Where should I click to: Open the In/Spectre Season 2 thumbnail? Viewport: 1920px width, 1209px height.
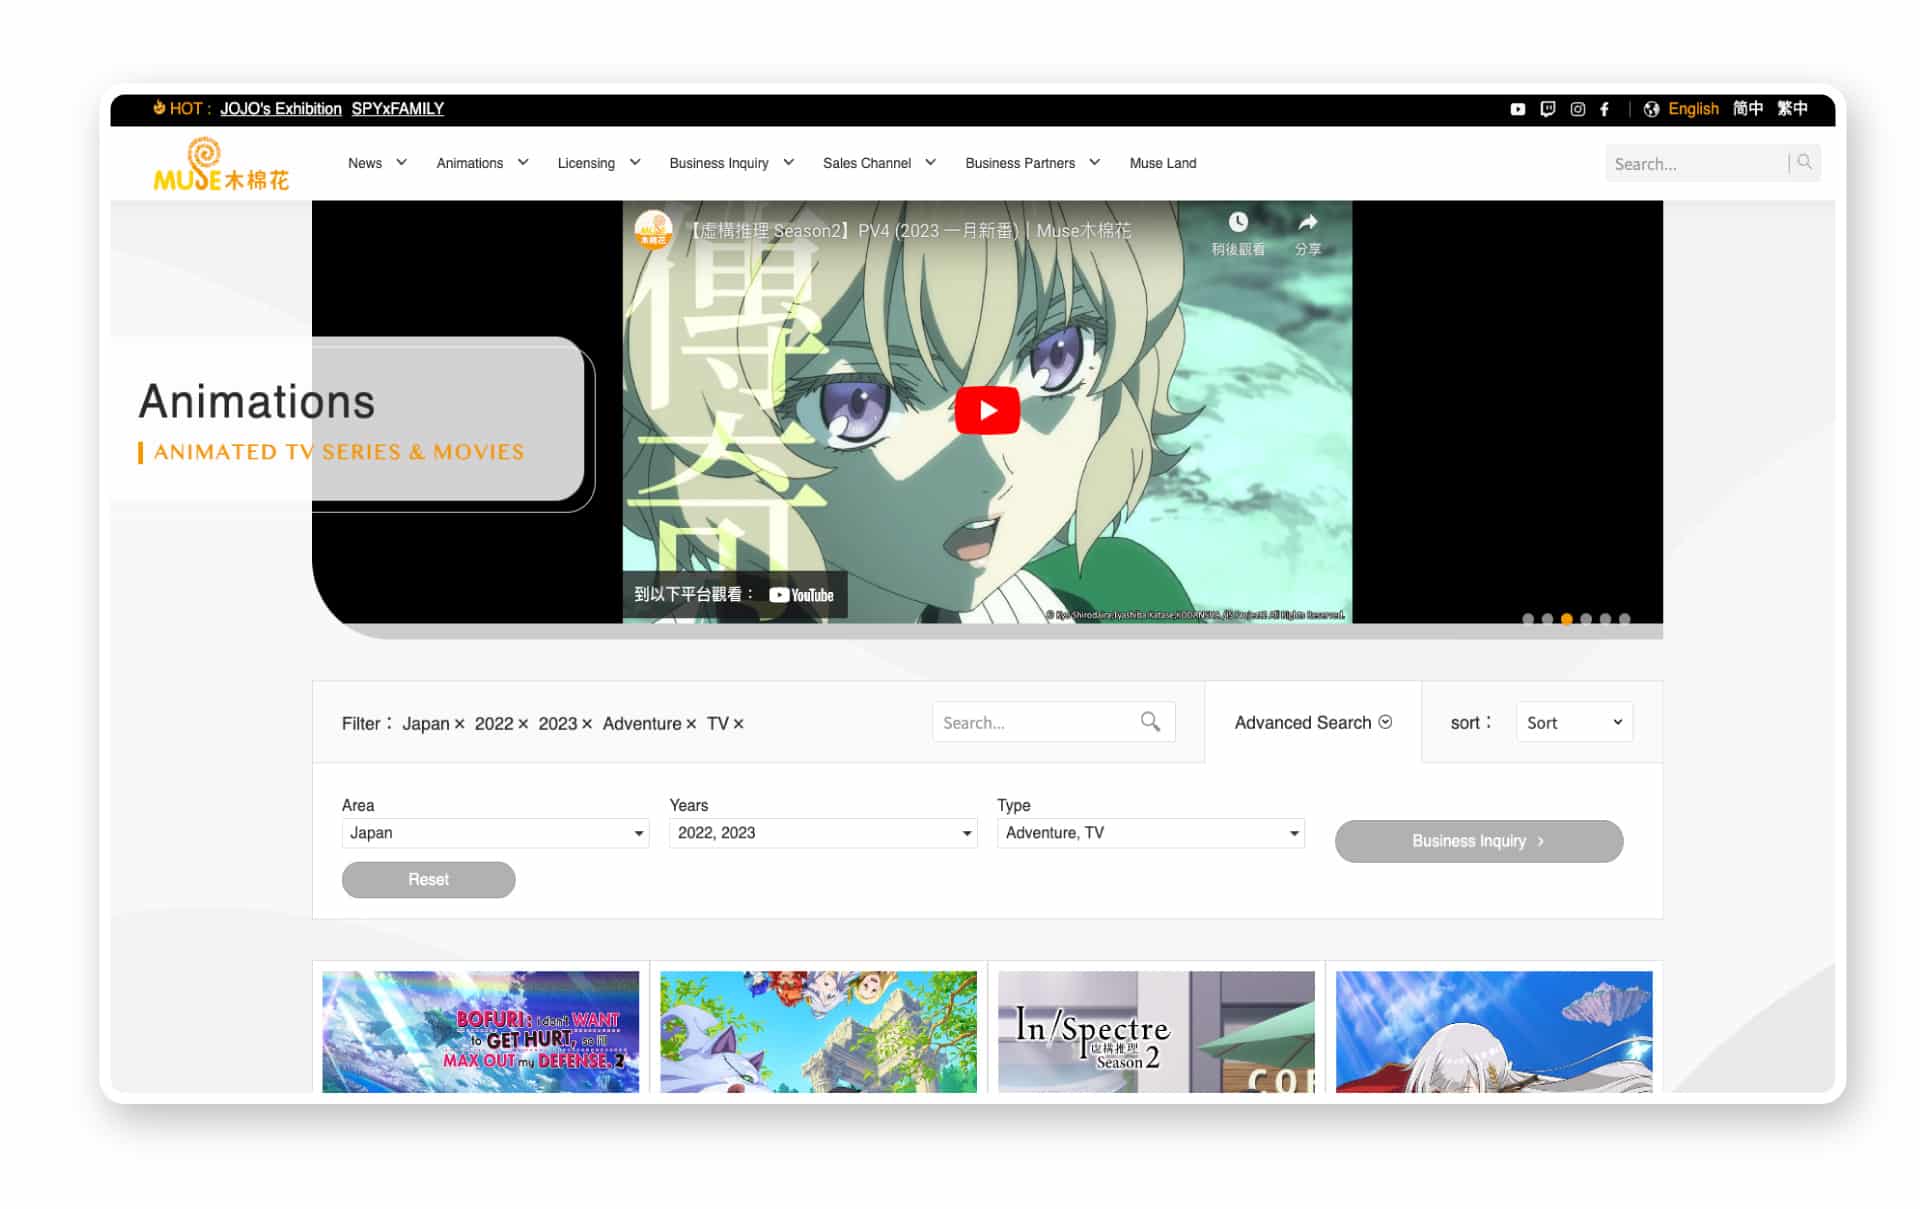[1156, 1031]
